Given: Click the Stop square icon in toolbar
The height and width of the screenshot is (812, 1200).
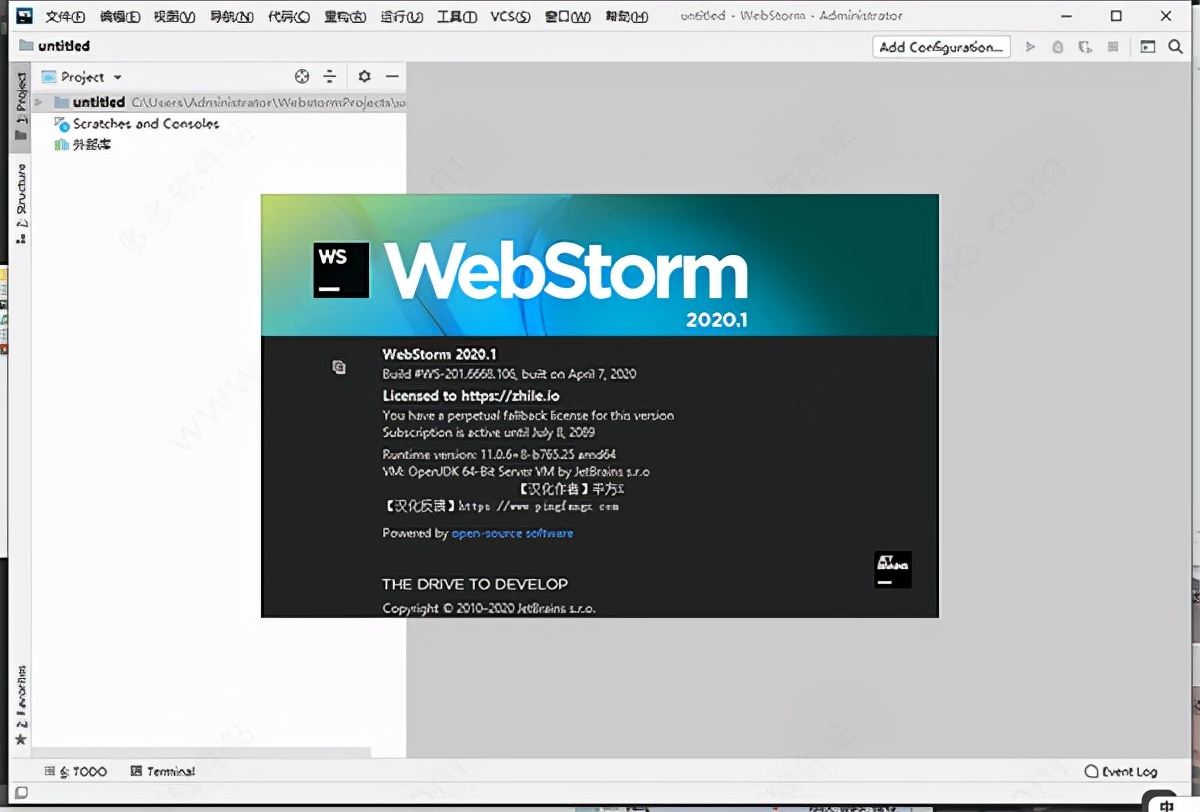Looking at the screenshot, I should [x=1113, y=47].
